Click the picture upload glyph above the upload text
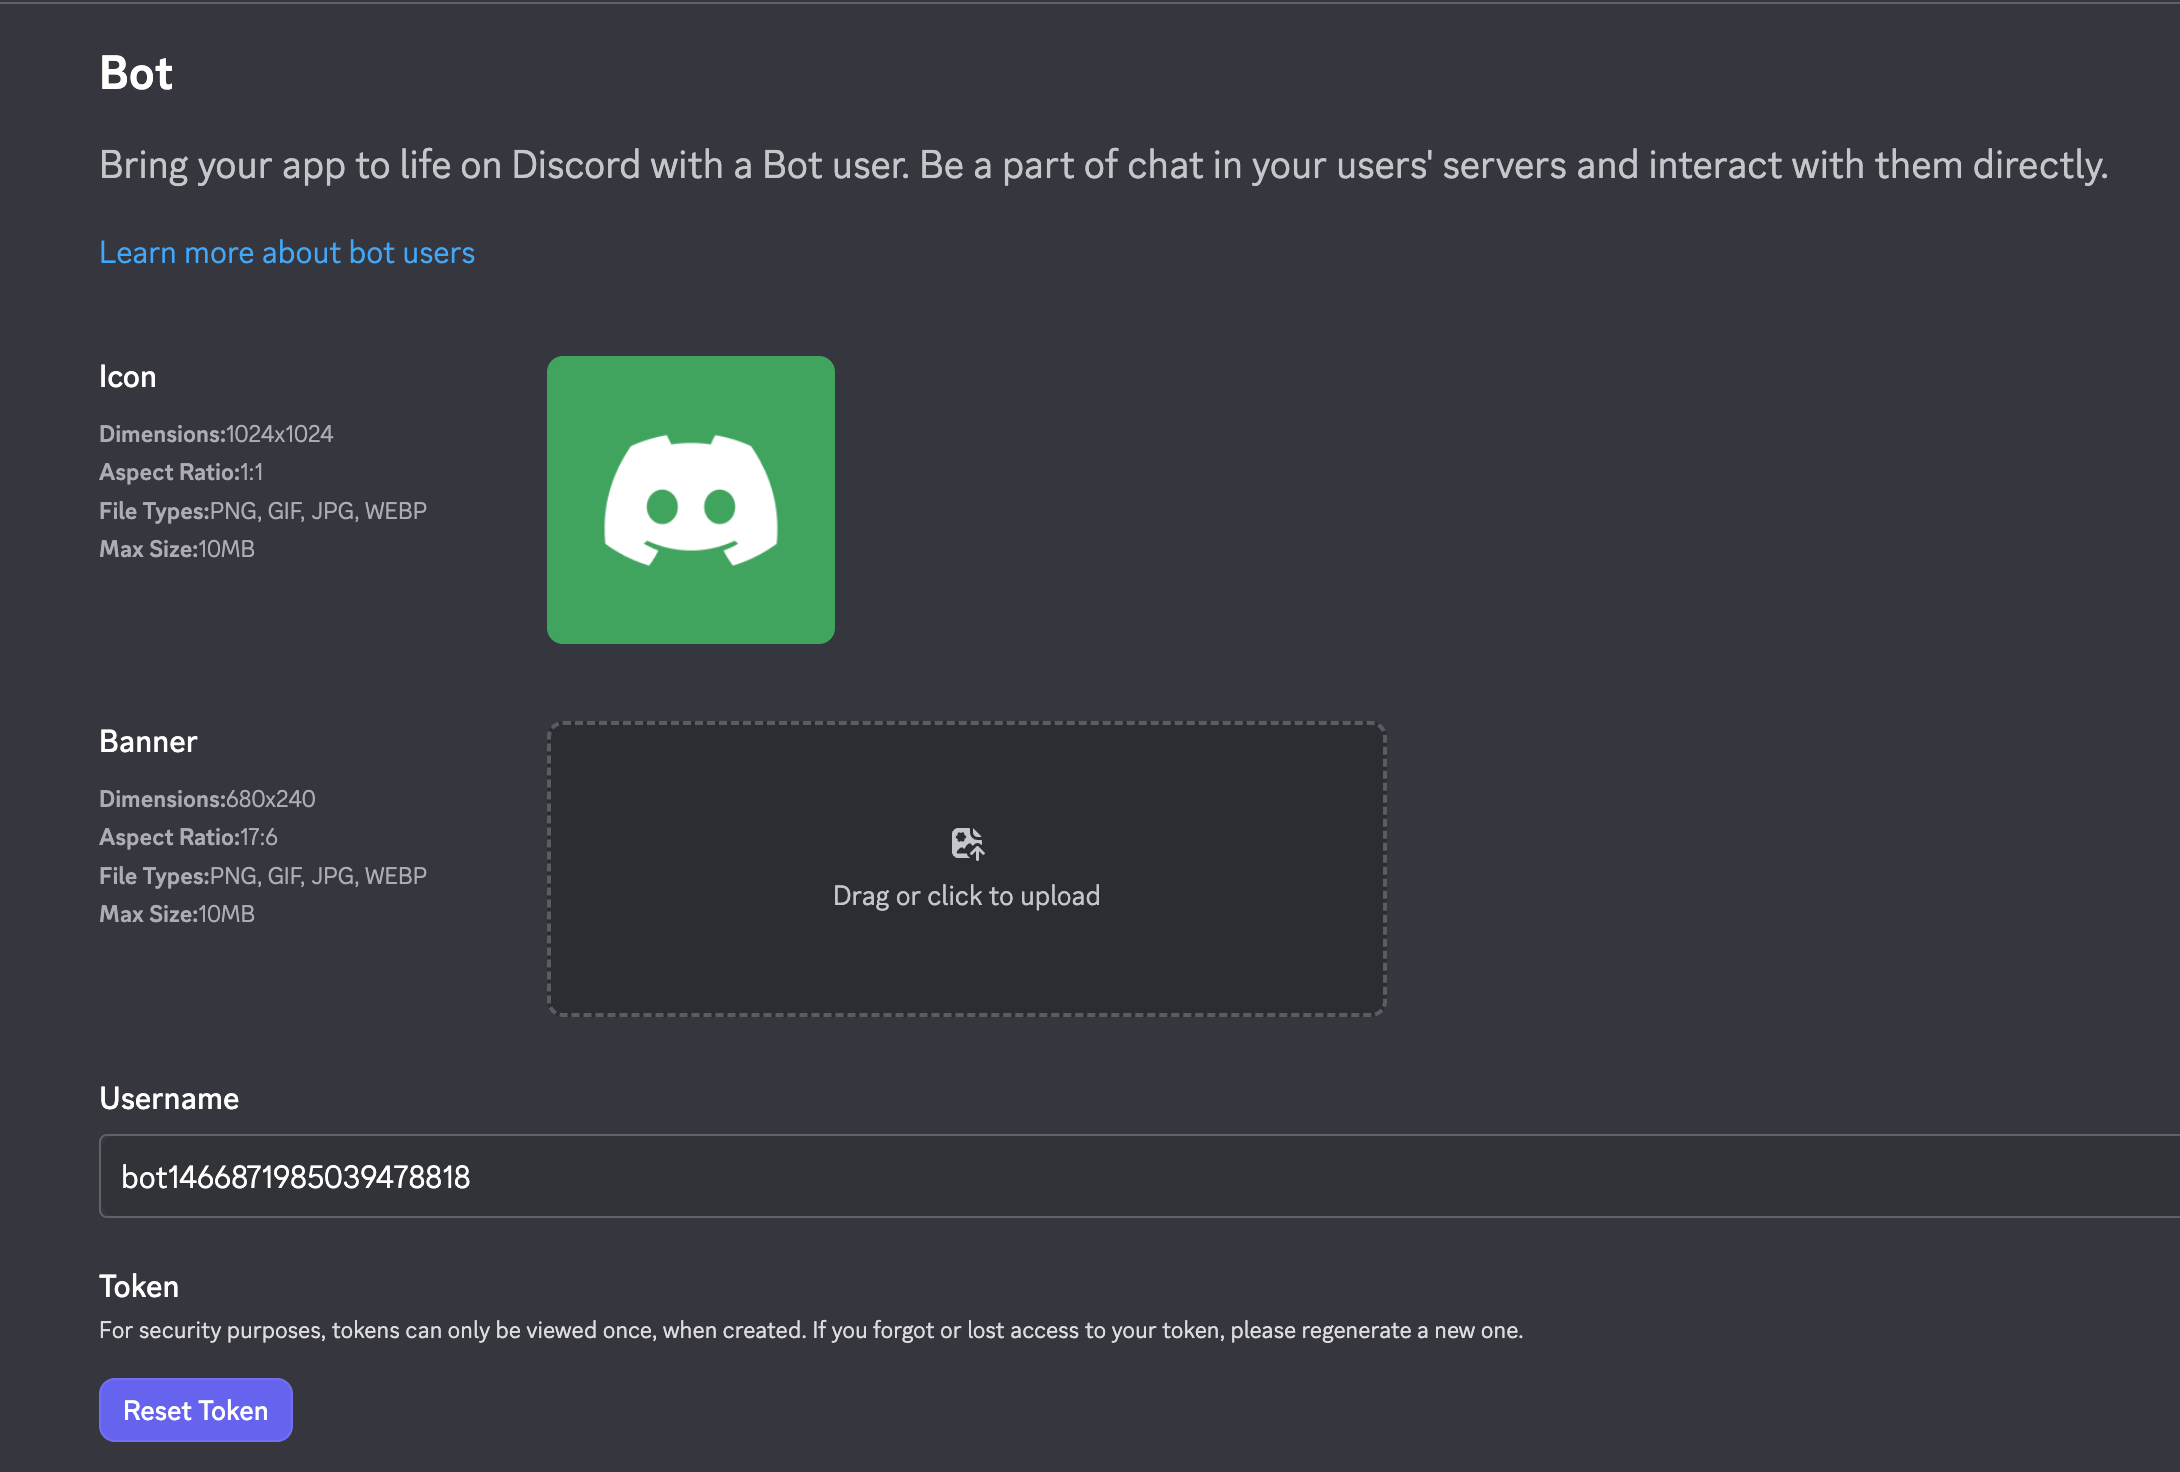The height and width of the screenshot is (1472, 2180). (x=966, y=843)
